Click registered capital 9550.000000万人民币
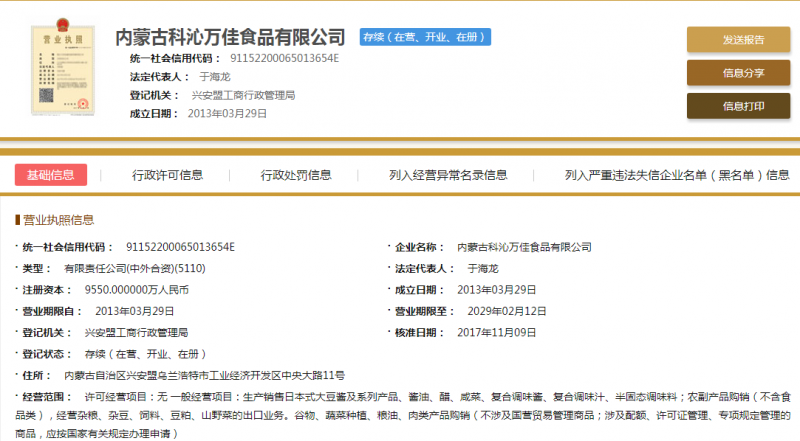The width and height of the screenshot is (800, 441). tap(137, 290)
